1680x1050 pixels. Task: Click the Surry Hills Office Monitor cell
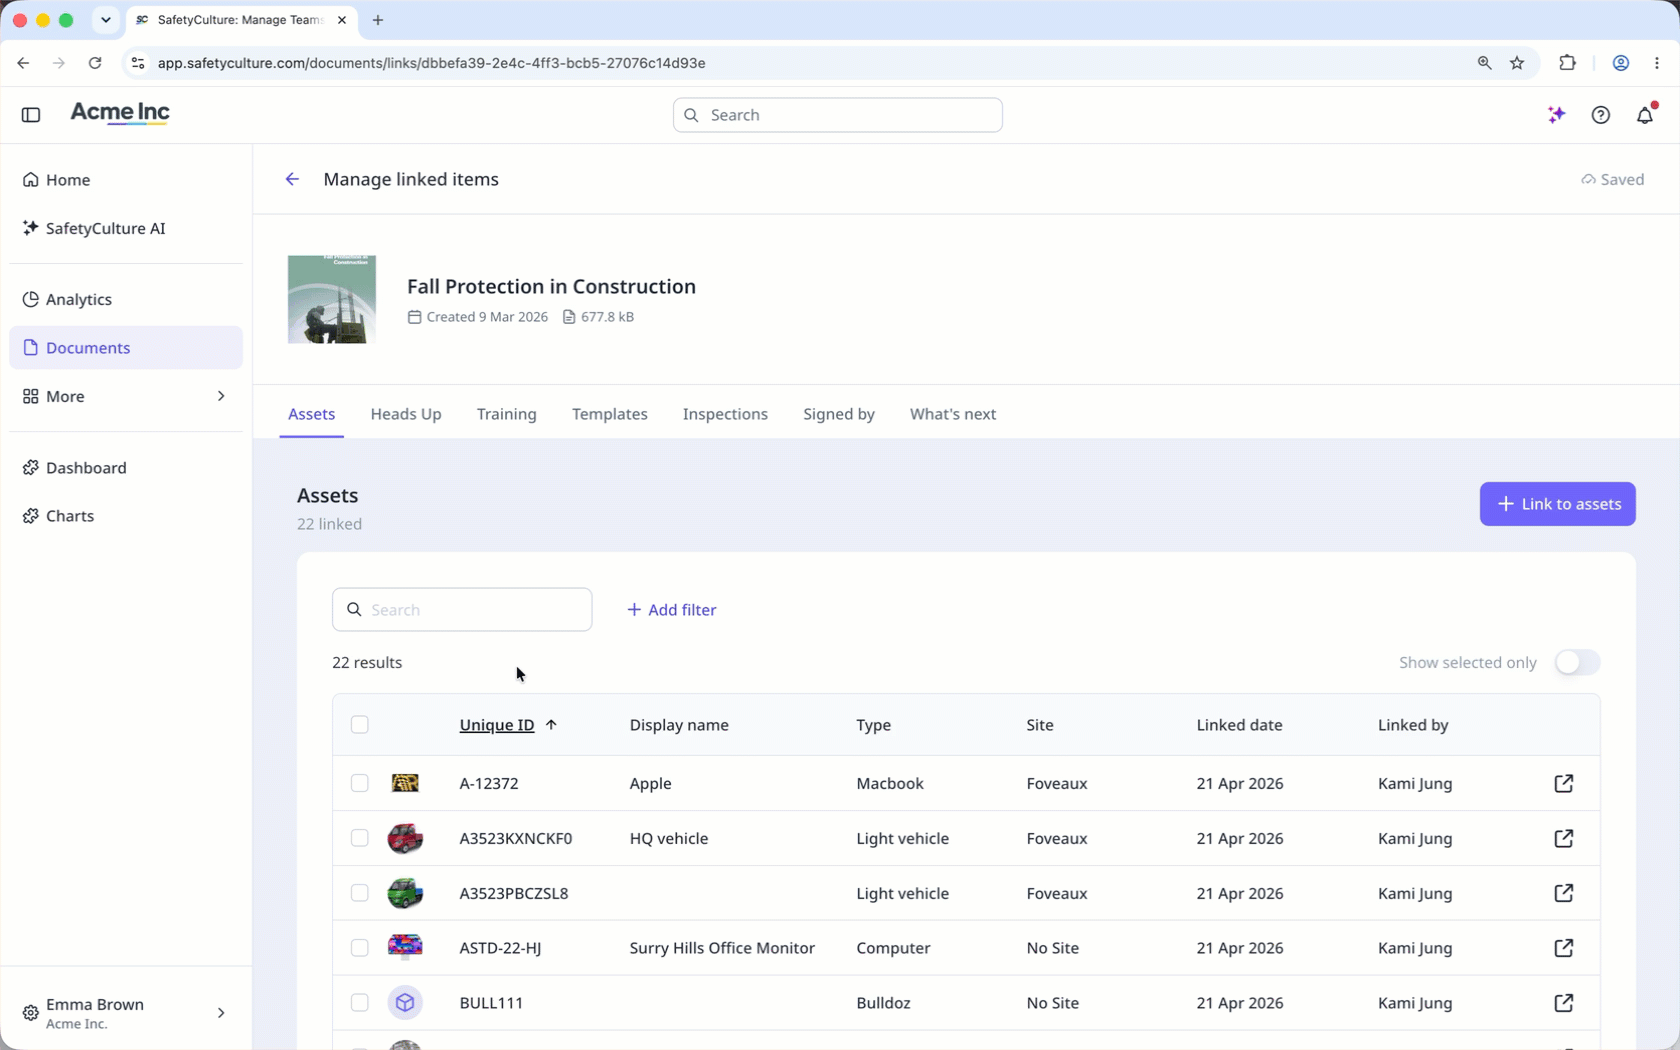point(722,948)
